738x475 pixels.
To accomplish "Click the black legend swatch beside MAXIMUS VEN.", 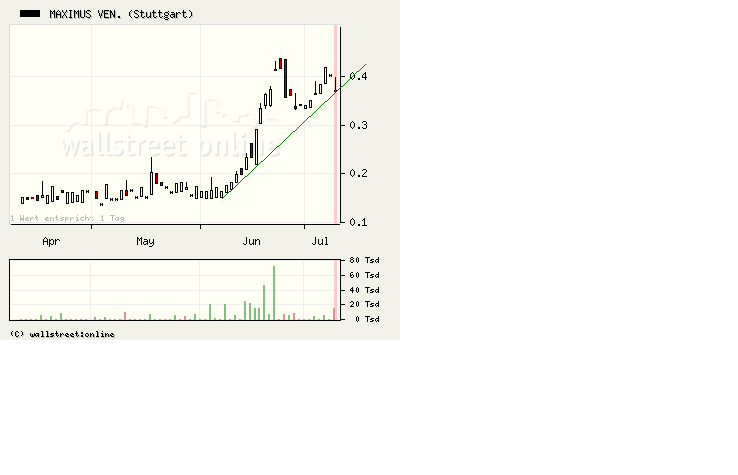I will [x=30, y=14].
